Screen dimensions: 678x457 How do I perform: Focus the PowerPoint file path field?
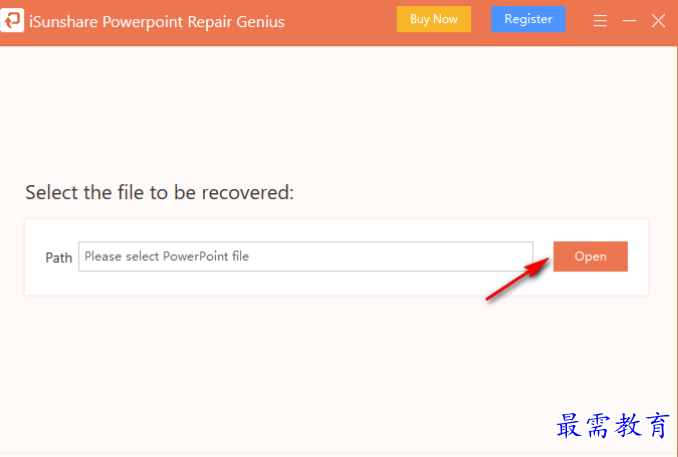coord(305,256)
